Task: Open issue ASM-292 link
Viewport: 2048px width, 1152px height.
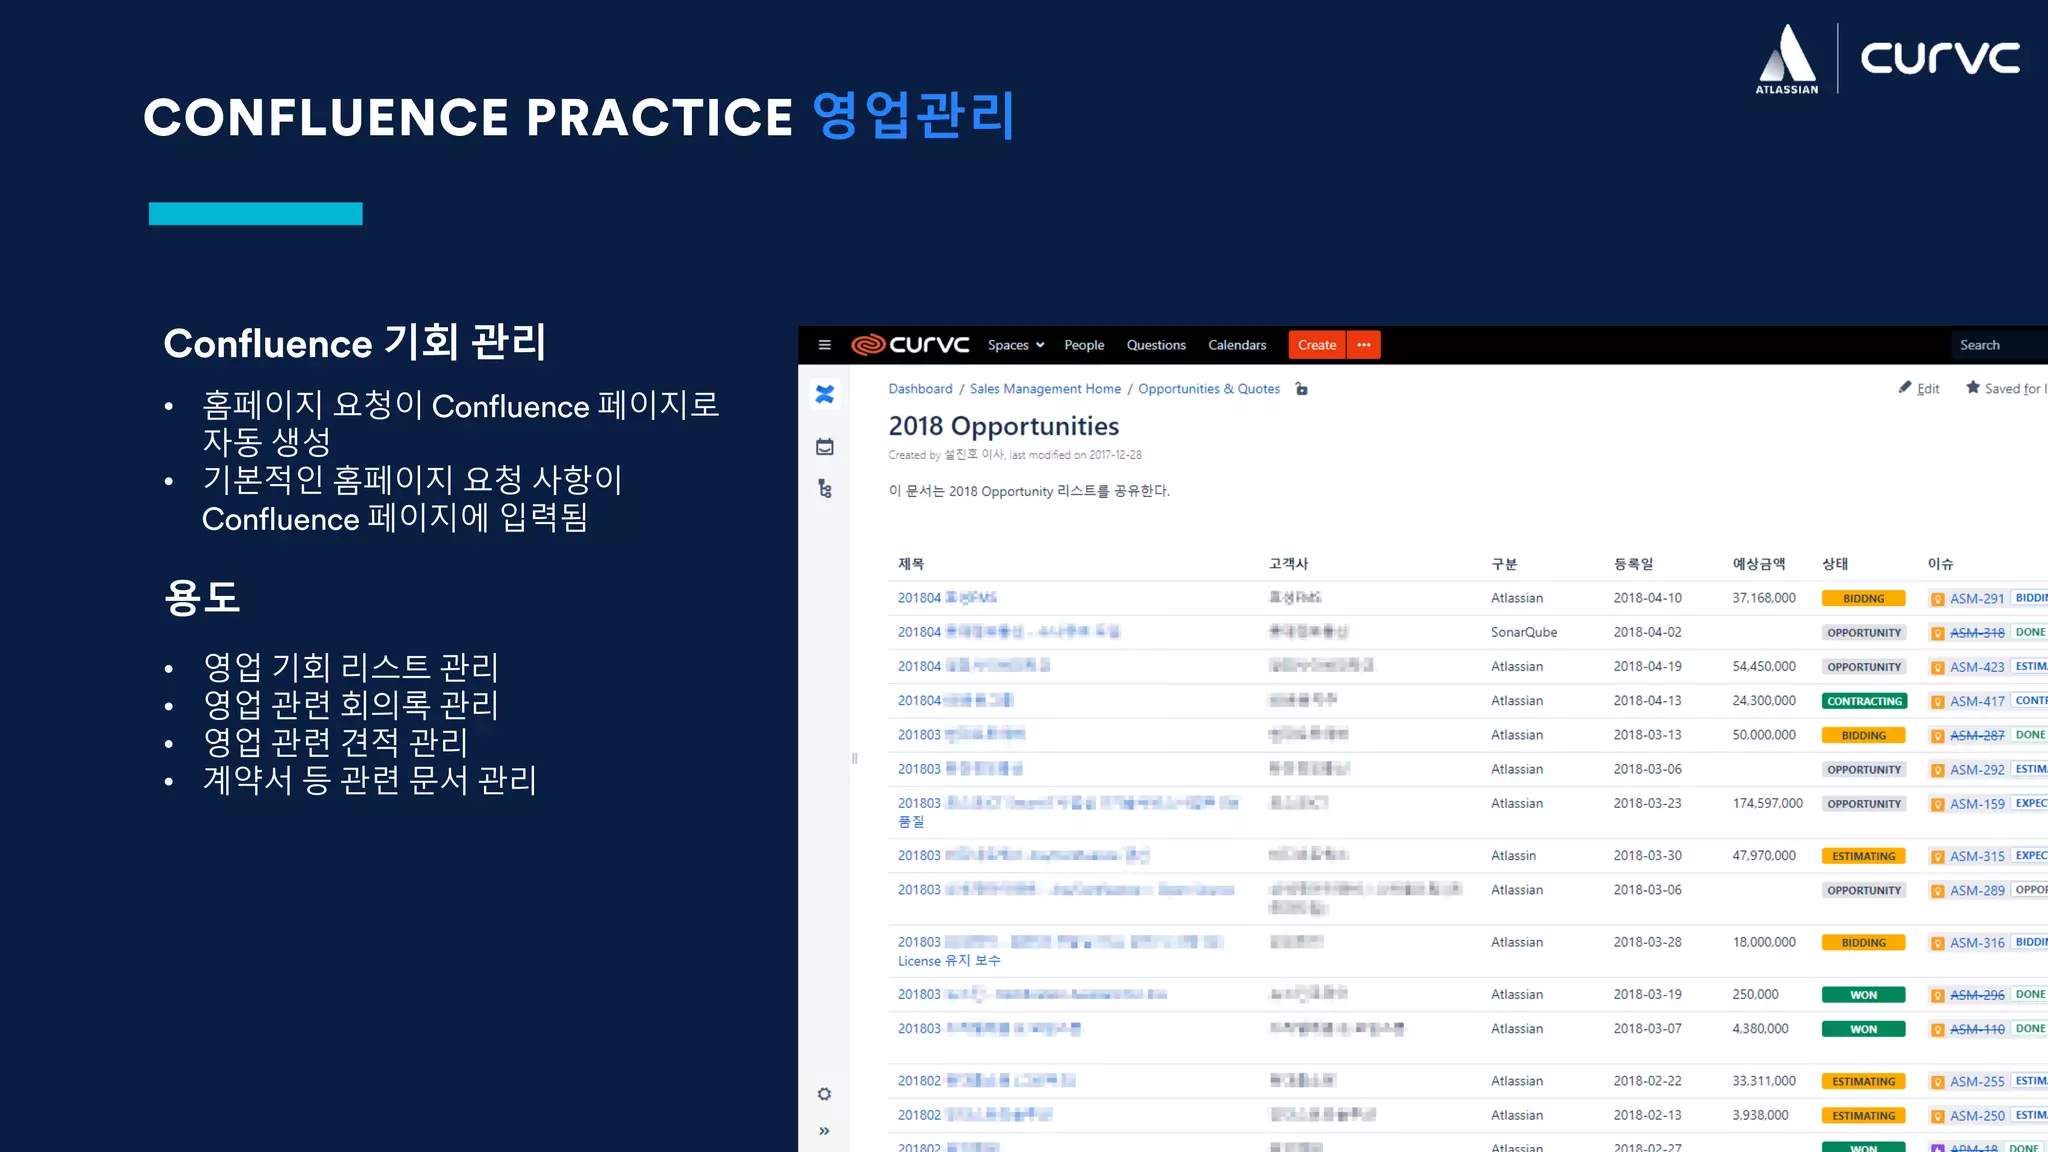Action: click(1977, 770)
